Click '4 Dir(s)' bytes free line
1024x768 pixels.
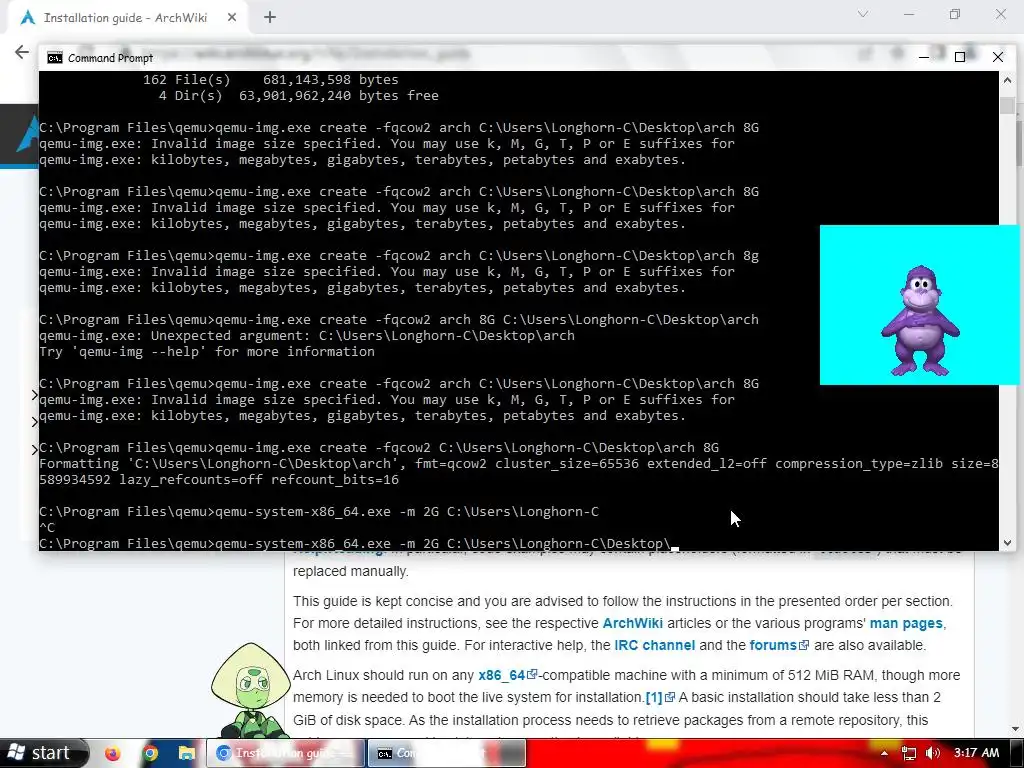[298, 96]
